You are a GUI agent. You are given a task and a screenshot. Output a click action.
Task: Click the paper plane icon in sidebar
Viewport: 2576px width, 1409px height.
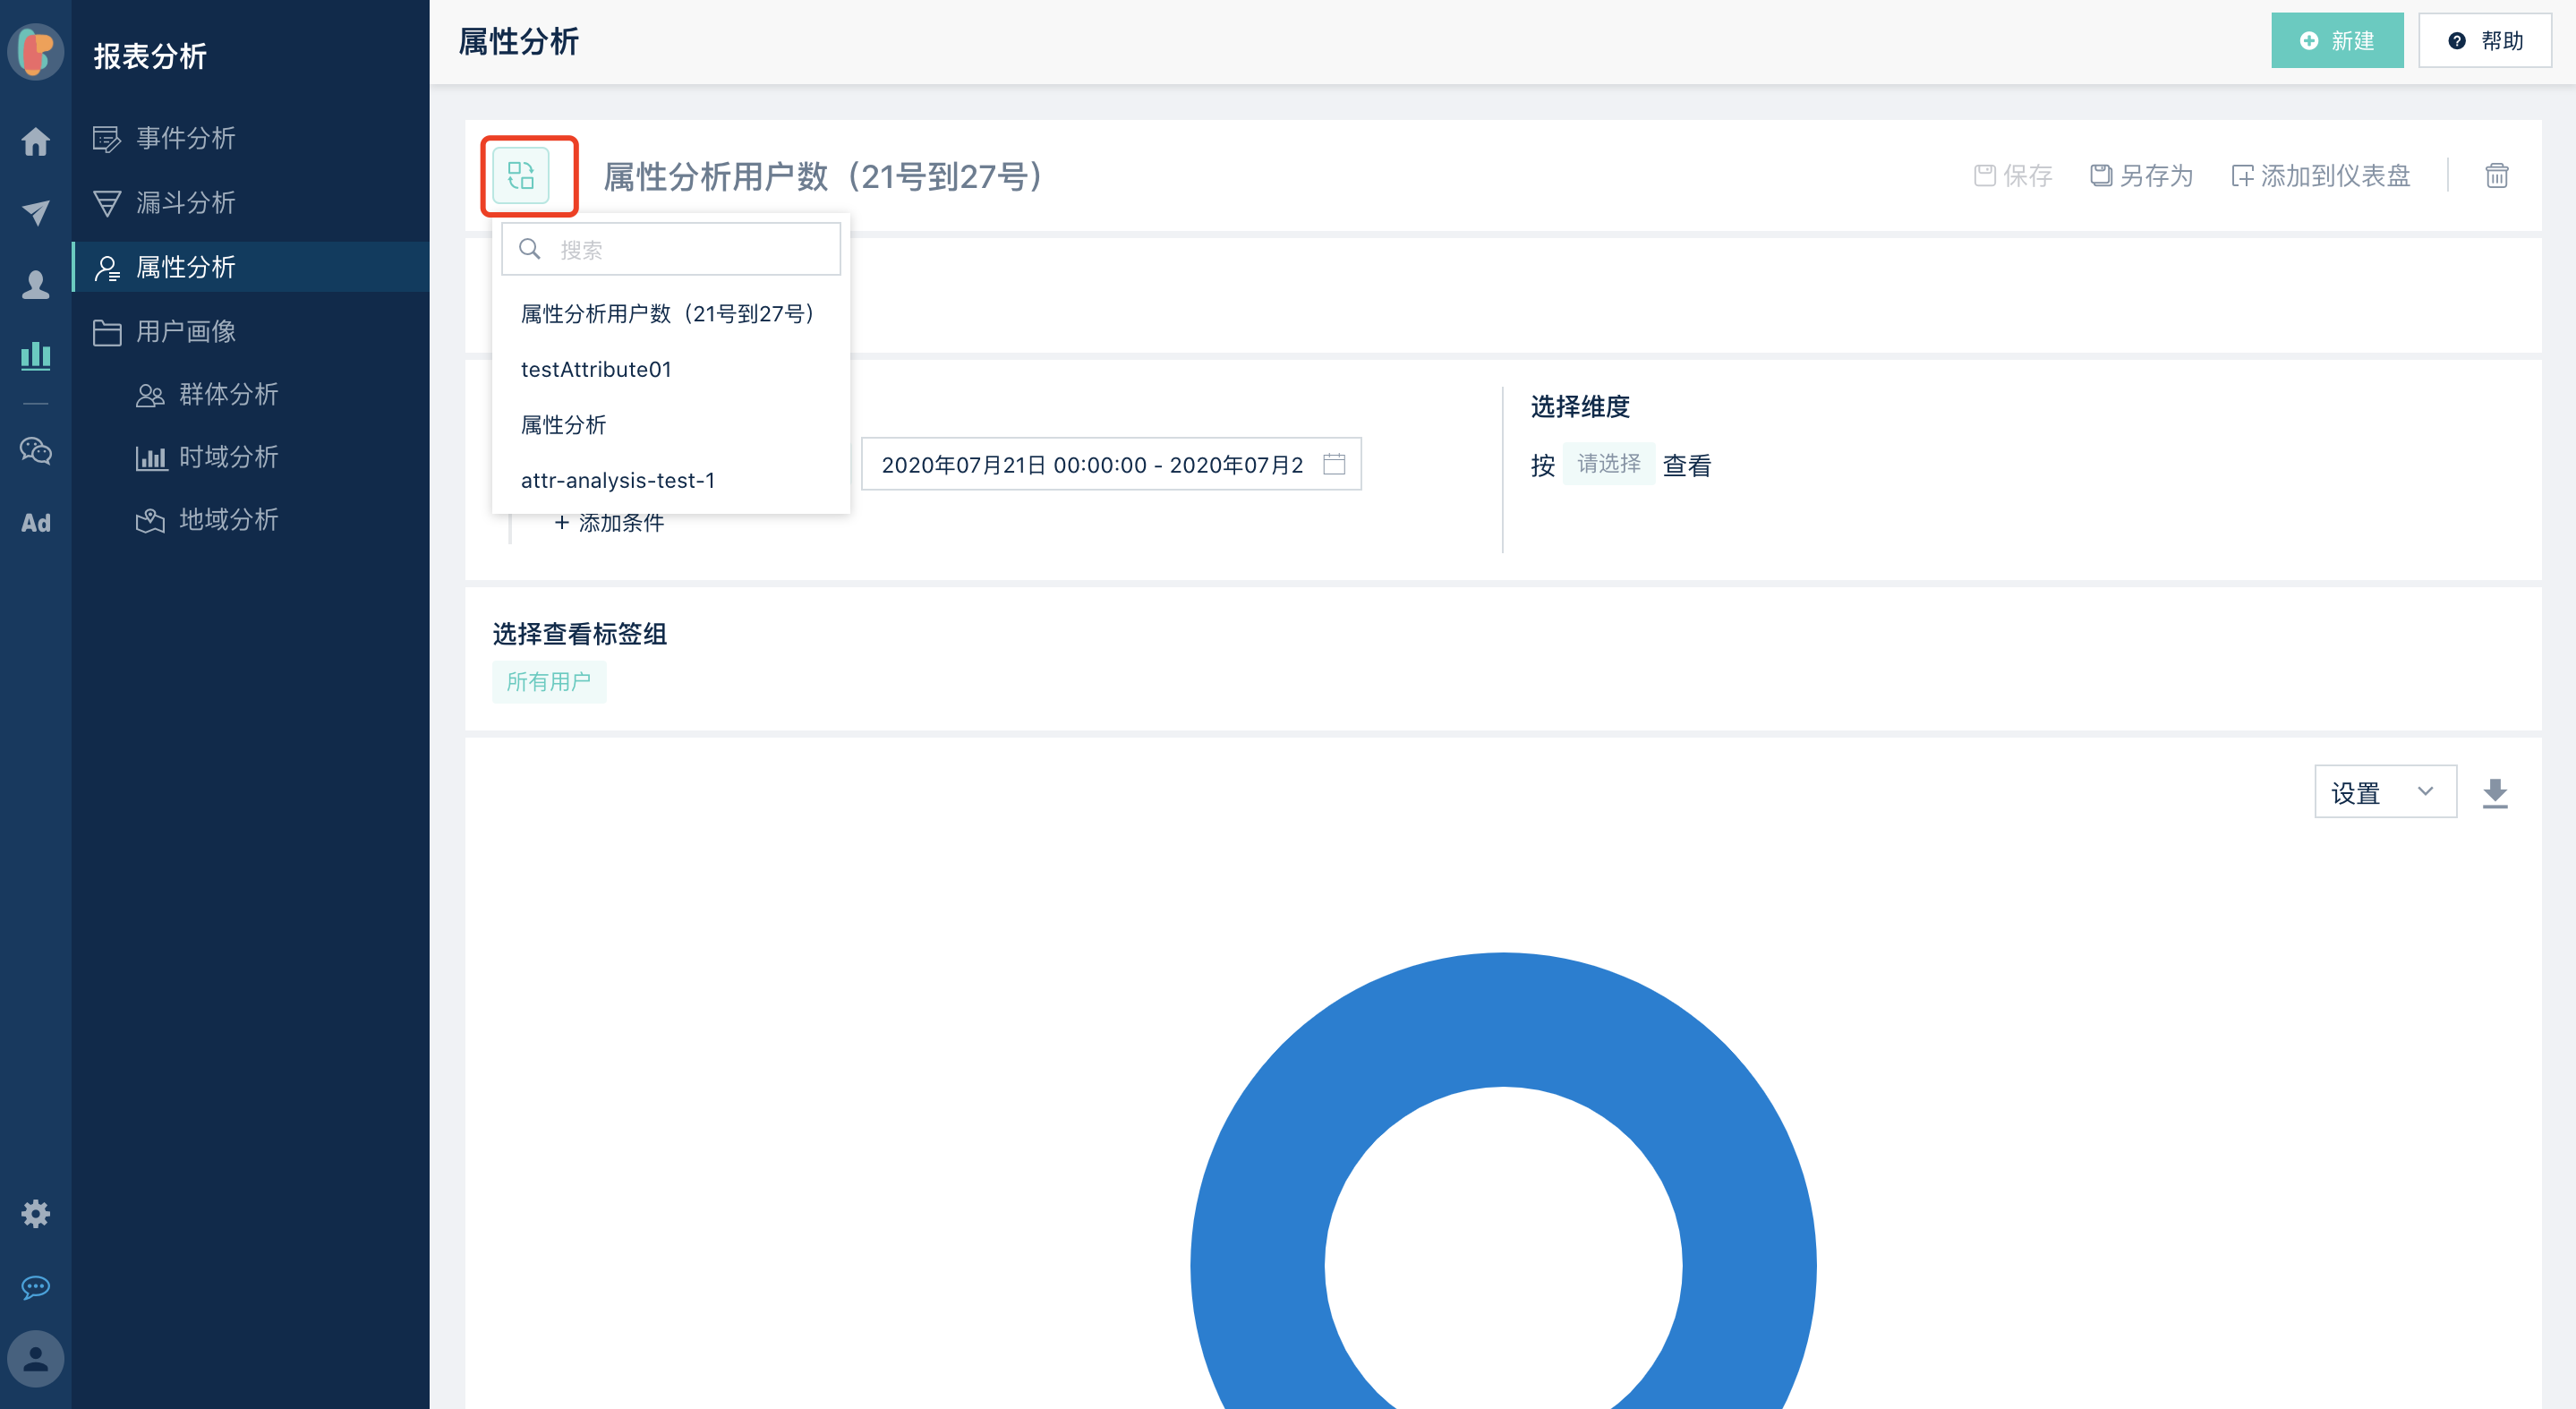point(36,212)
